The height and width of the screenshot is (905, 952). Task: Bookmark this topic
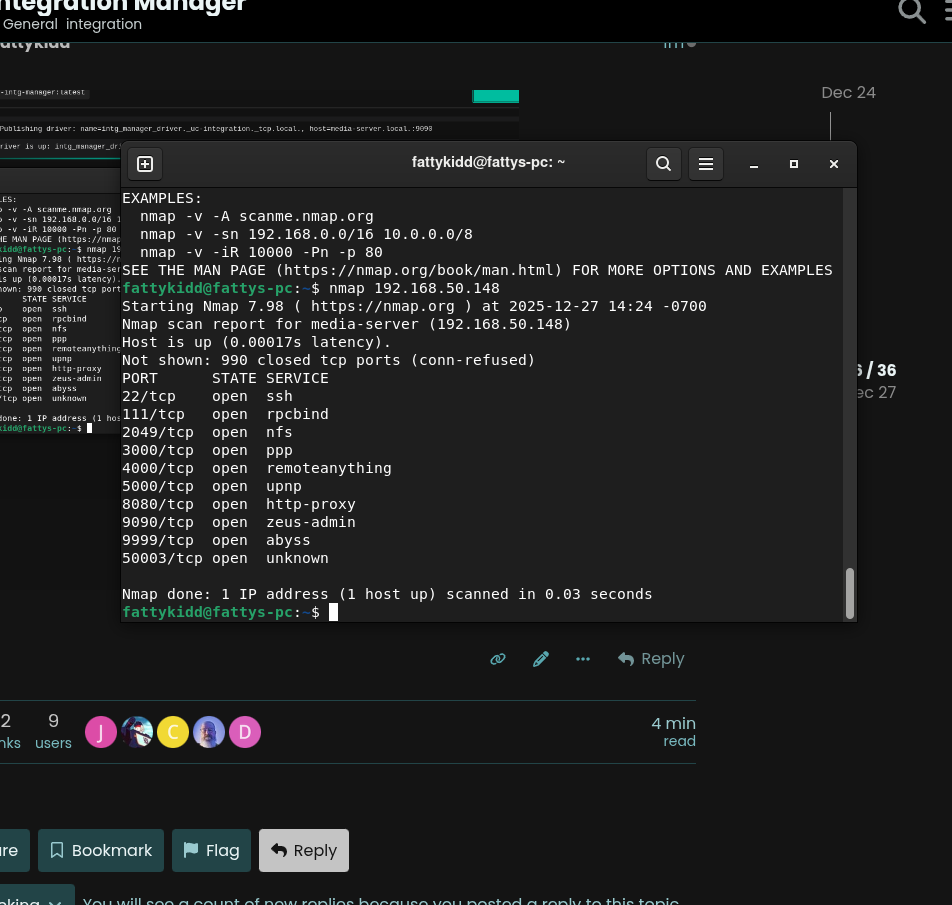[101, 850]
